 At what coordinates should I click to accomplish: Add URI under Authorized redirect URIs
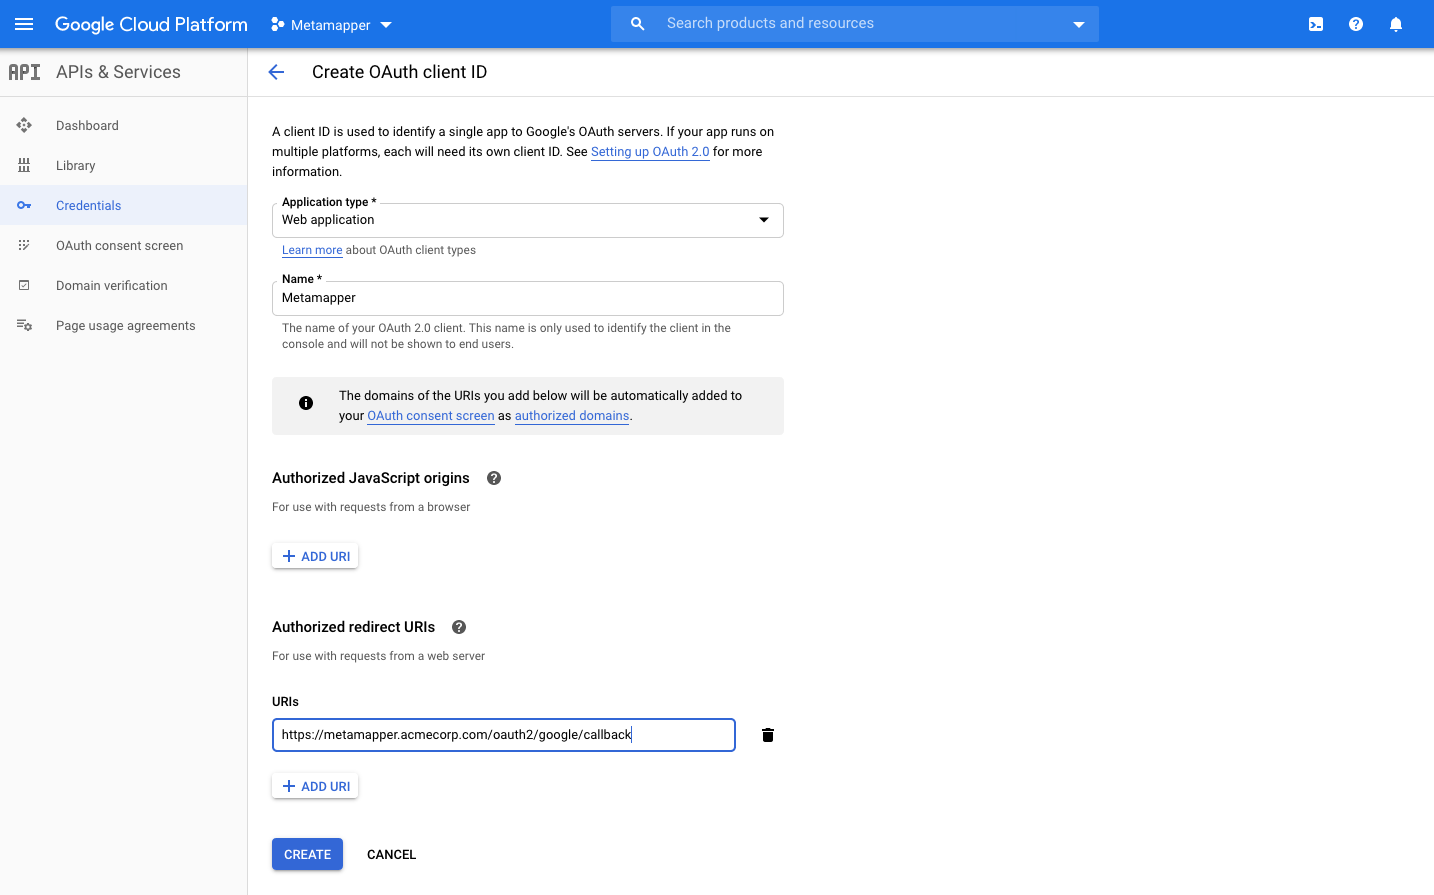315,786
